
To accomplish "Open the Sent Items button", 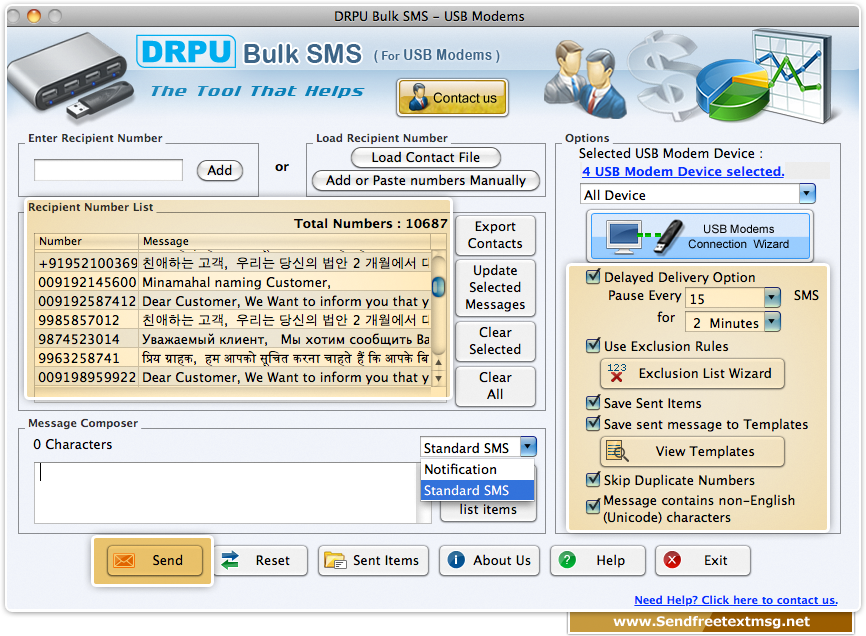I will (373, 560).
